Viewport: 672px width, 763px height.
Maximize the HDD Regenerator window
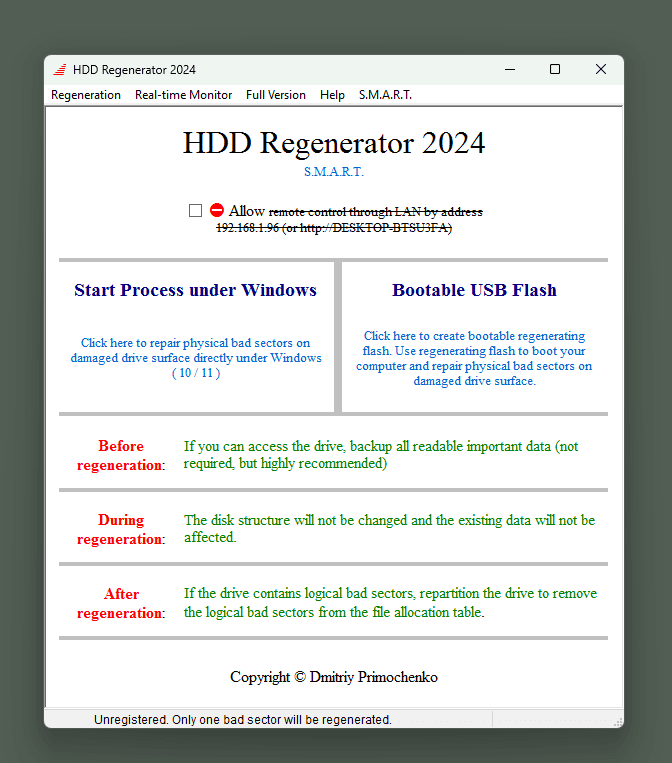tap(555, 70)
